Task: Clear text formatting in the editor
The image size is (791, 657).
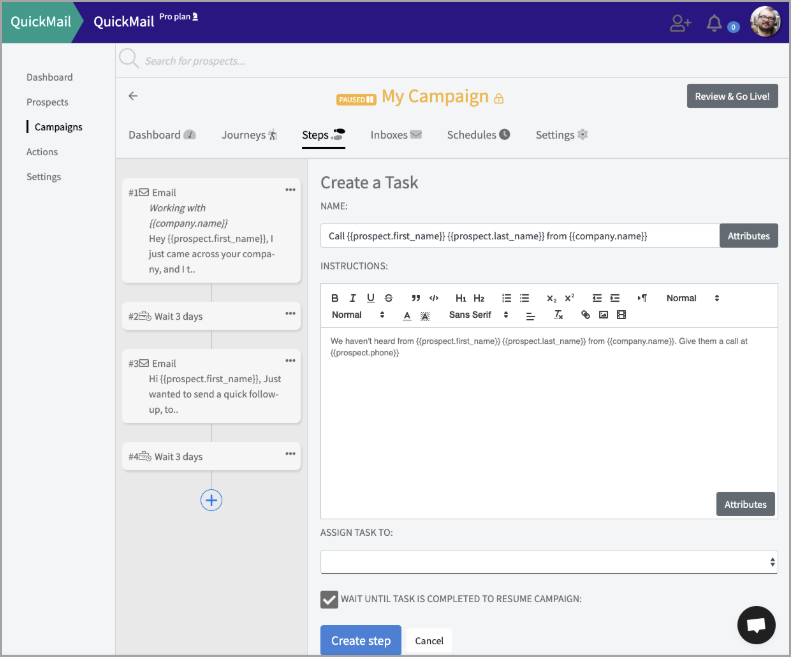Action: click(559, 315)
